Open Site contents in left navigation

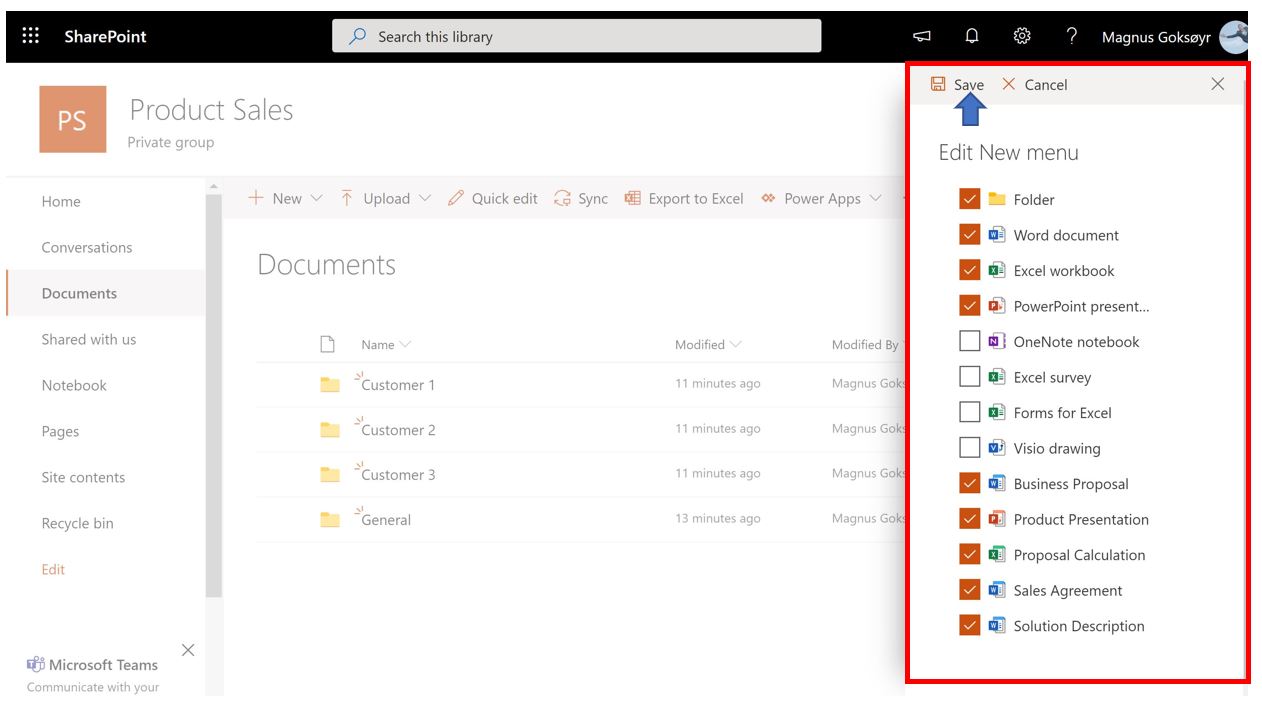[83, 477]
